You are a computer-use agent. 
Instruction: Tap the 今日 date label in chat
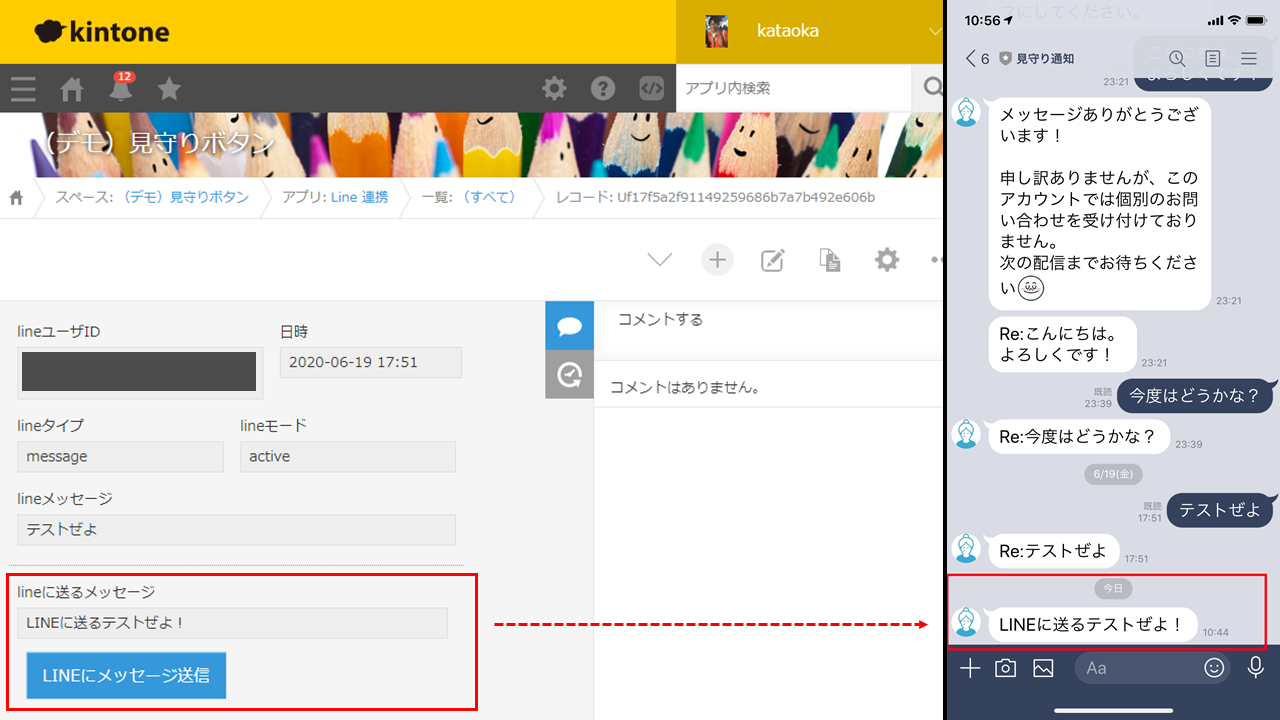(1113, 589)
